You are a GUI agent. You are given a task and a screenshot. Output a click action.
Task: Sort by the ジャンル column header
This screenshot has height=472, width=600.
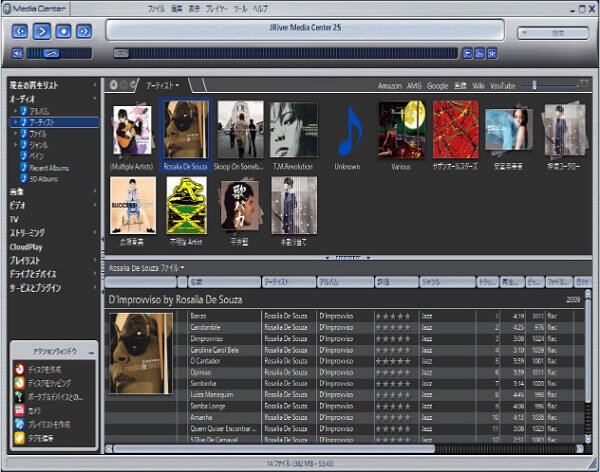point(447,282)
